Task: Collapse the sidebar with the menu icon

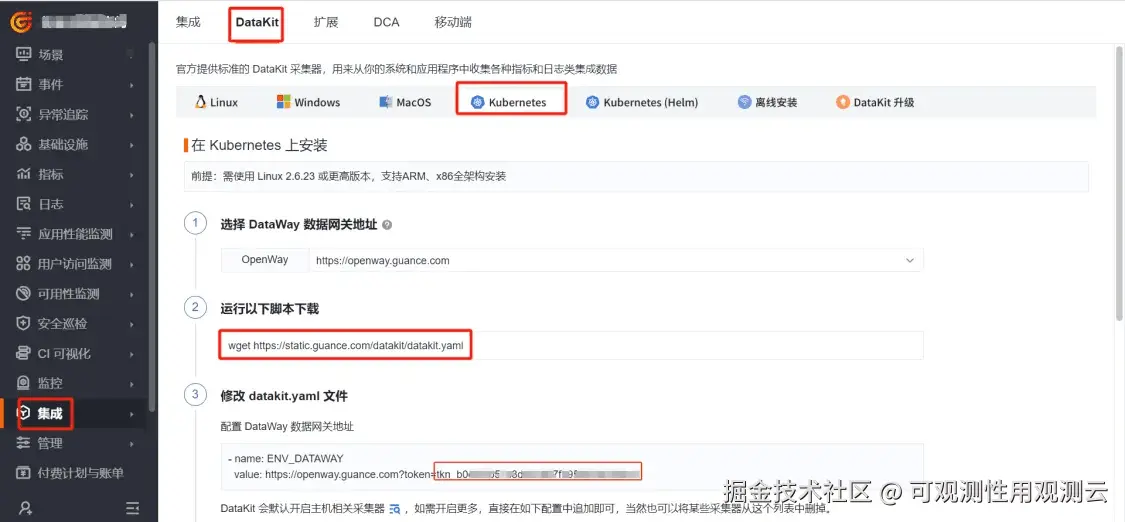Action: (133, 508)
